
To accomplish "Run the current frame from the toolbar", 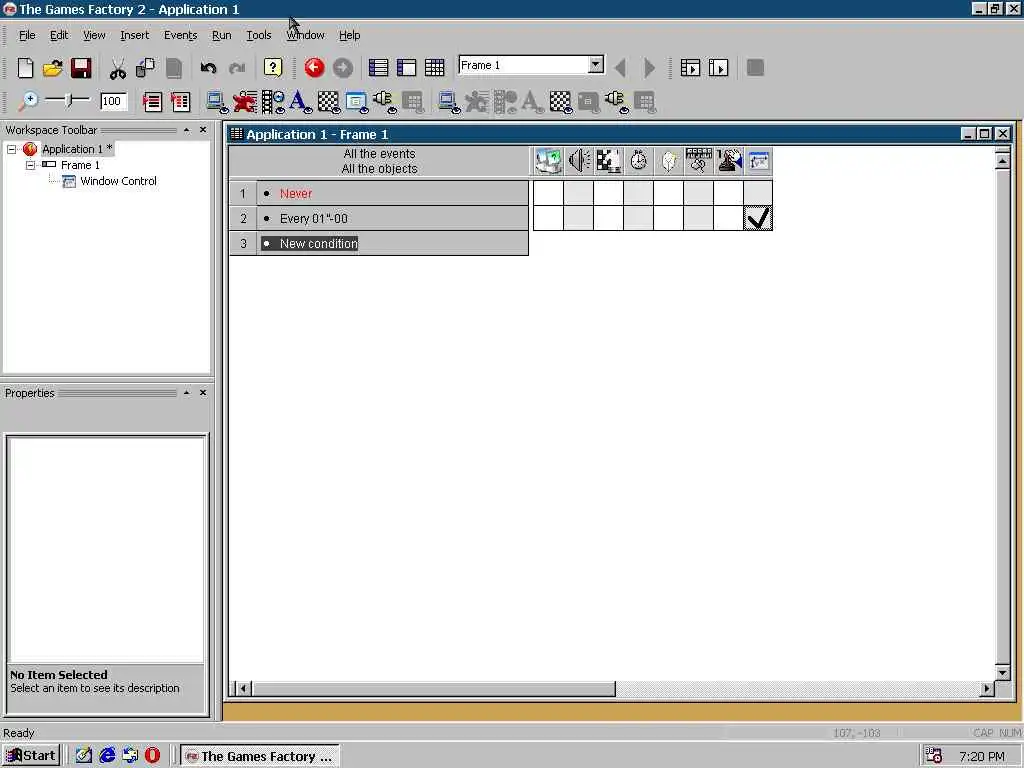I will (718, 68).
